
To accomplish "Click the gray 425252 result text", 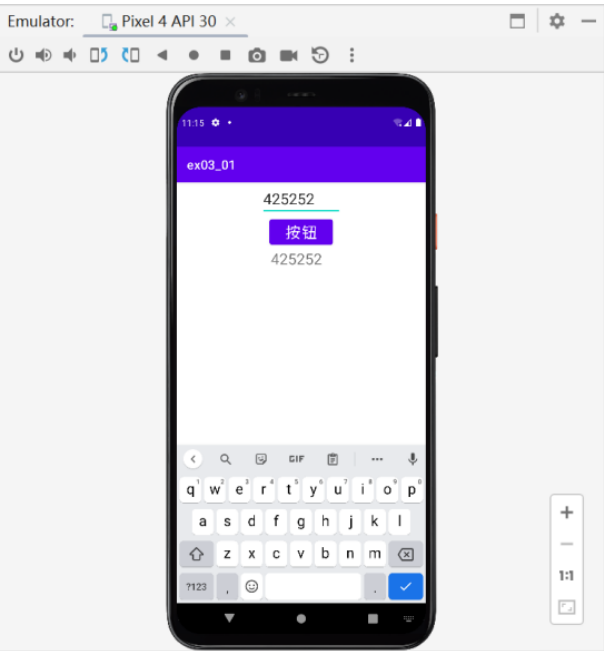I will pos(296,259).
